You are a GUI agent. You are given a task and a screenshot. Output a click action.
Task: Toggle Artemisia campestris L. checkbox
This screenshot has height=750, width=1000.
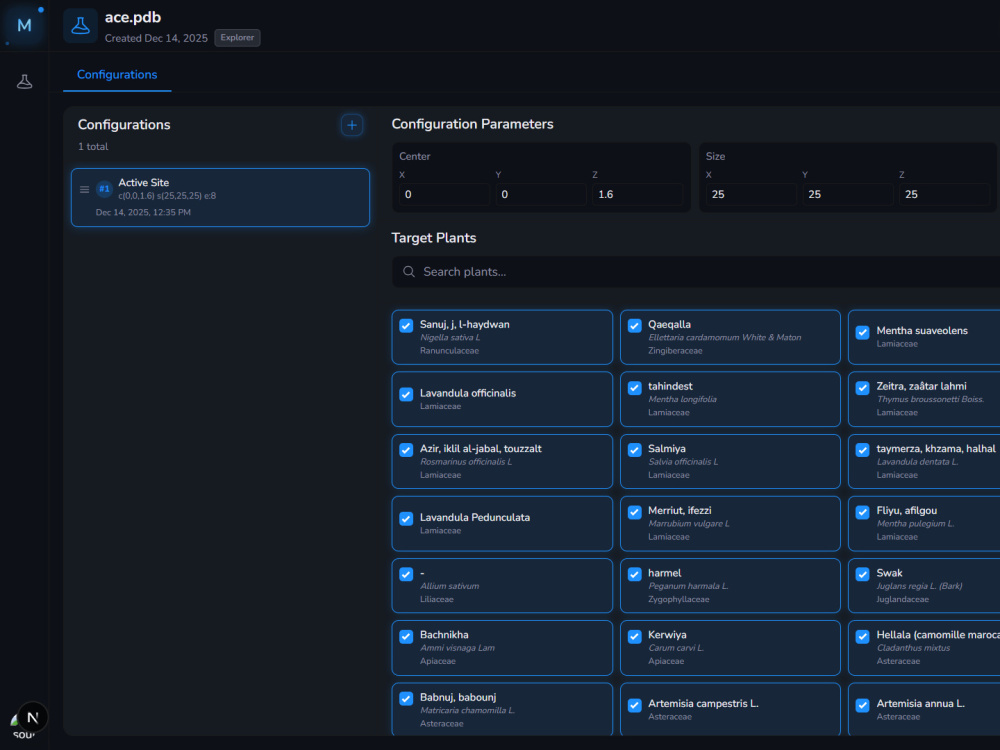click(x=635, y=705)
